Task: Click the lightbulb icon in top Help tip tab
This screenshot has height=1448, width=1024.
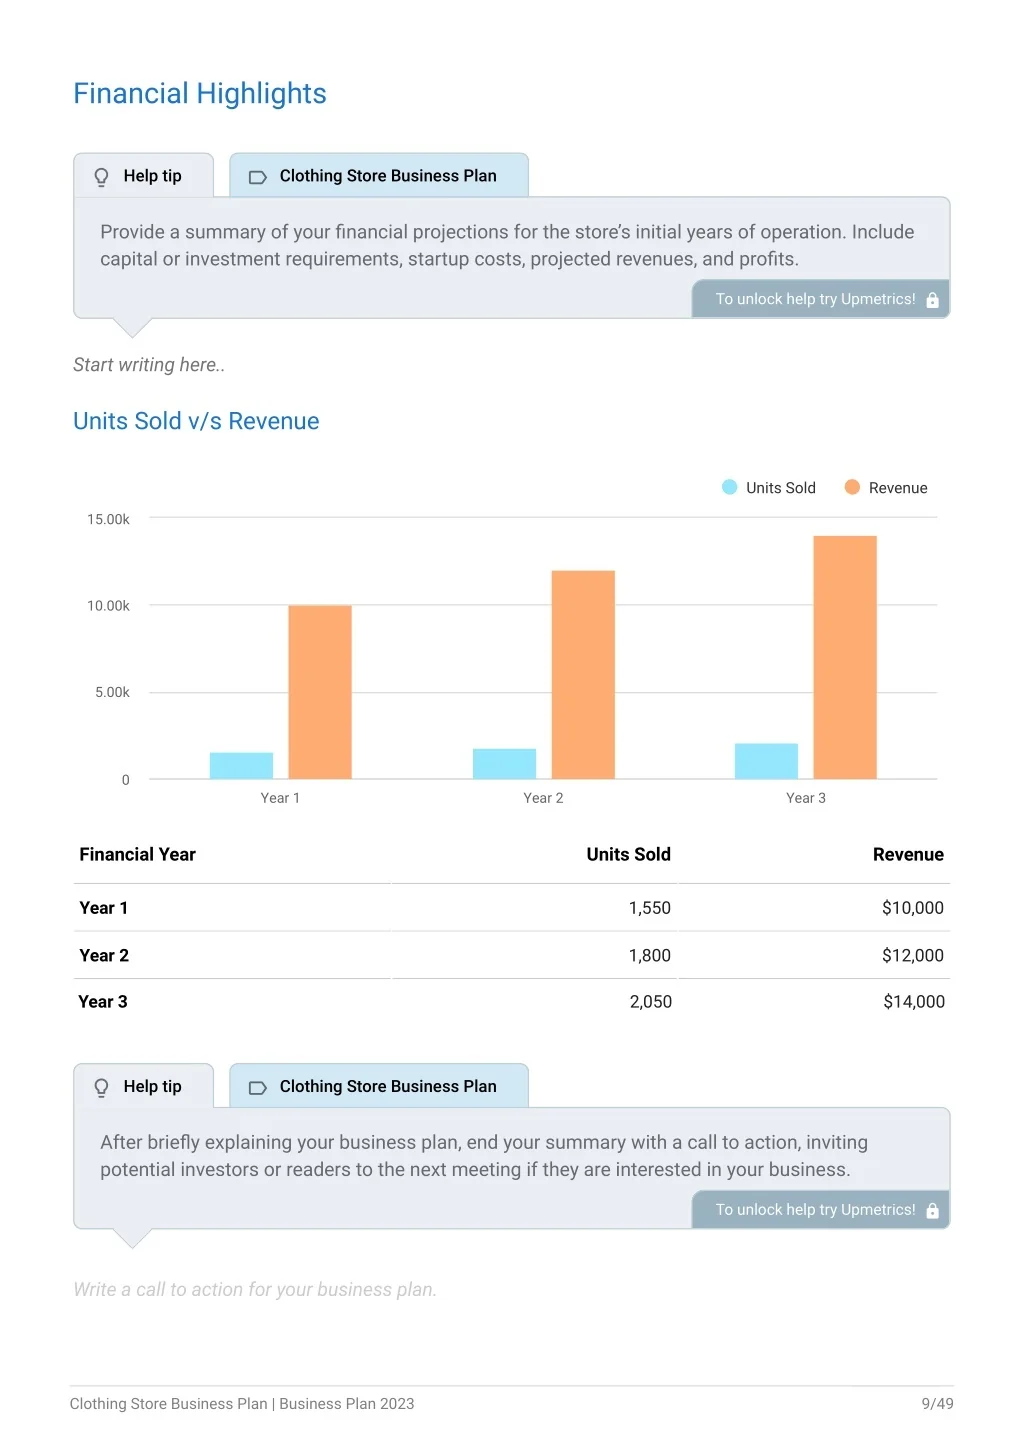Action: click(101, 177)
